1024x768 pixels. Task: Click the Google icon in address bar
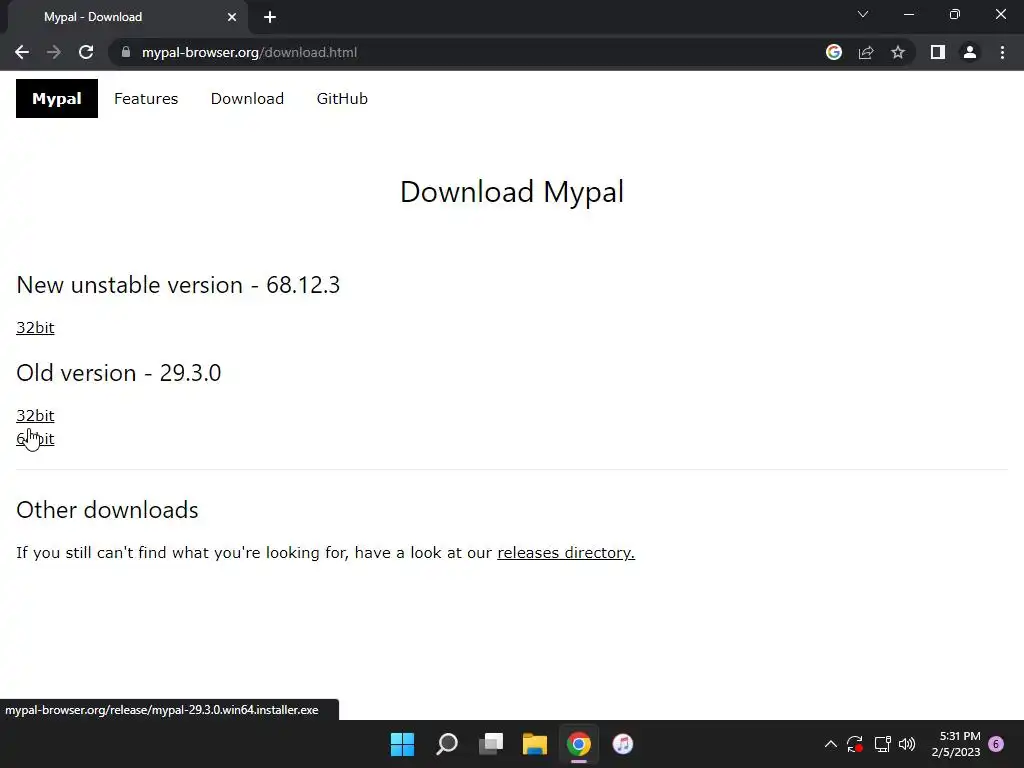(x=834, y=52)
